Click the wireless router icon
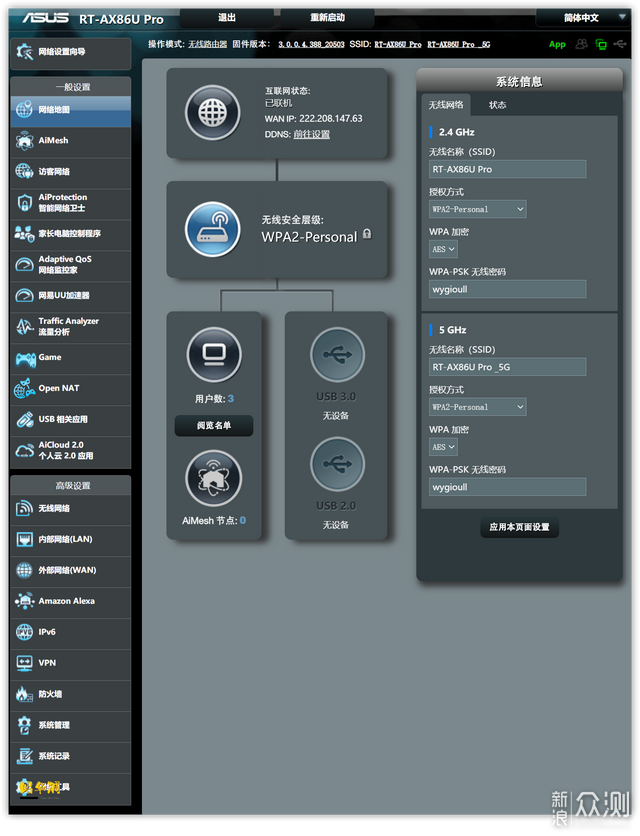 (212, 229)
